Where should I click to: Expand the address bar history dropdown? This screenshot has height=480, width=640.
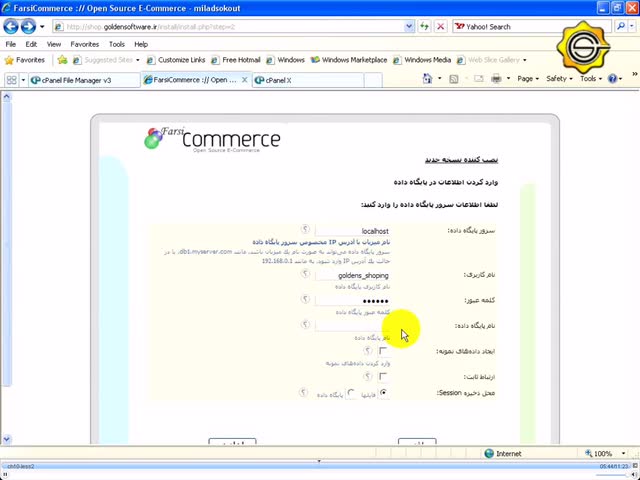pyautogui.click(x=409, y=27)
